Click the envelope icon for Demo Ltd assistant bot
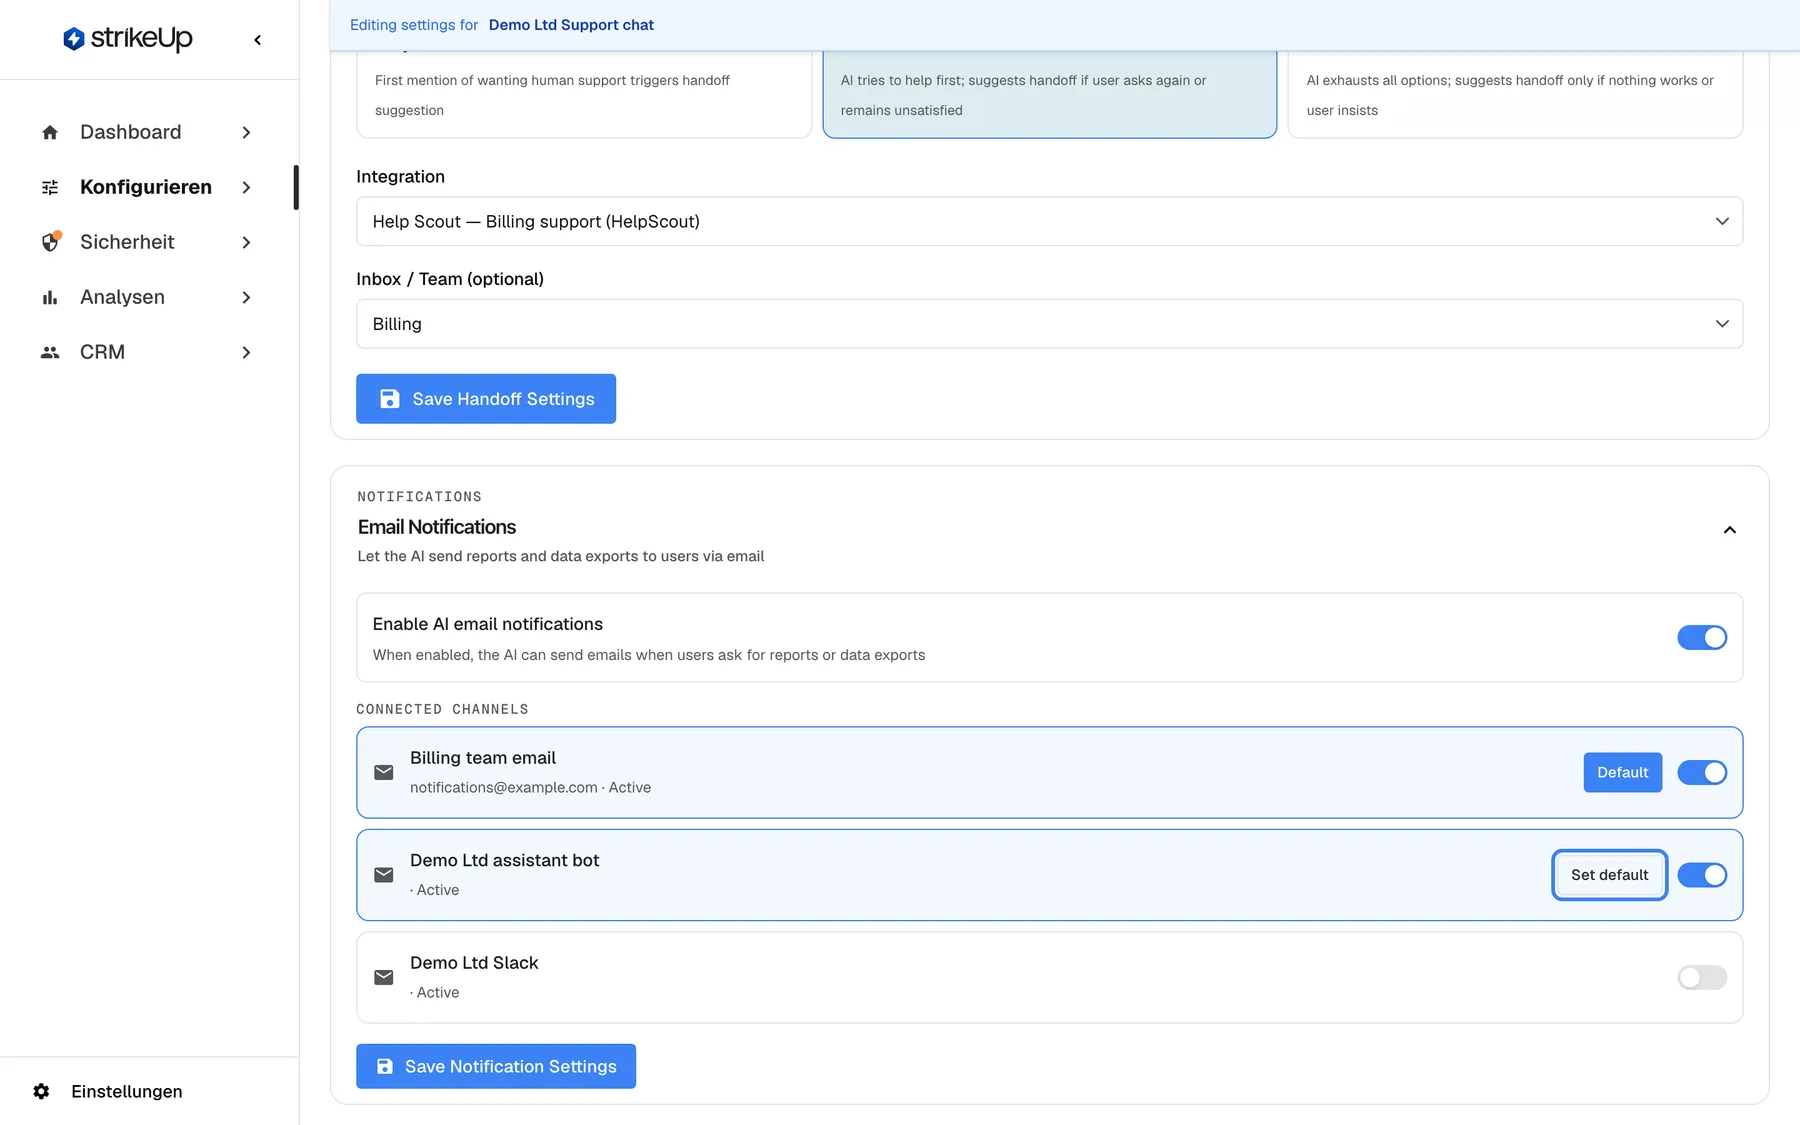The width and height of the screenshot is (1800, 1125). point(384,875)
